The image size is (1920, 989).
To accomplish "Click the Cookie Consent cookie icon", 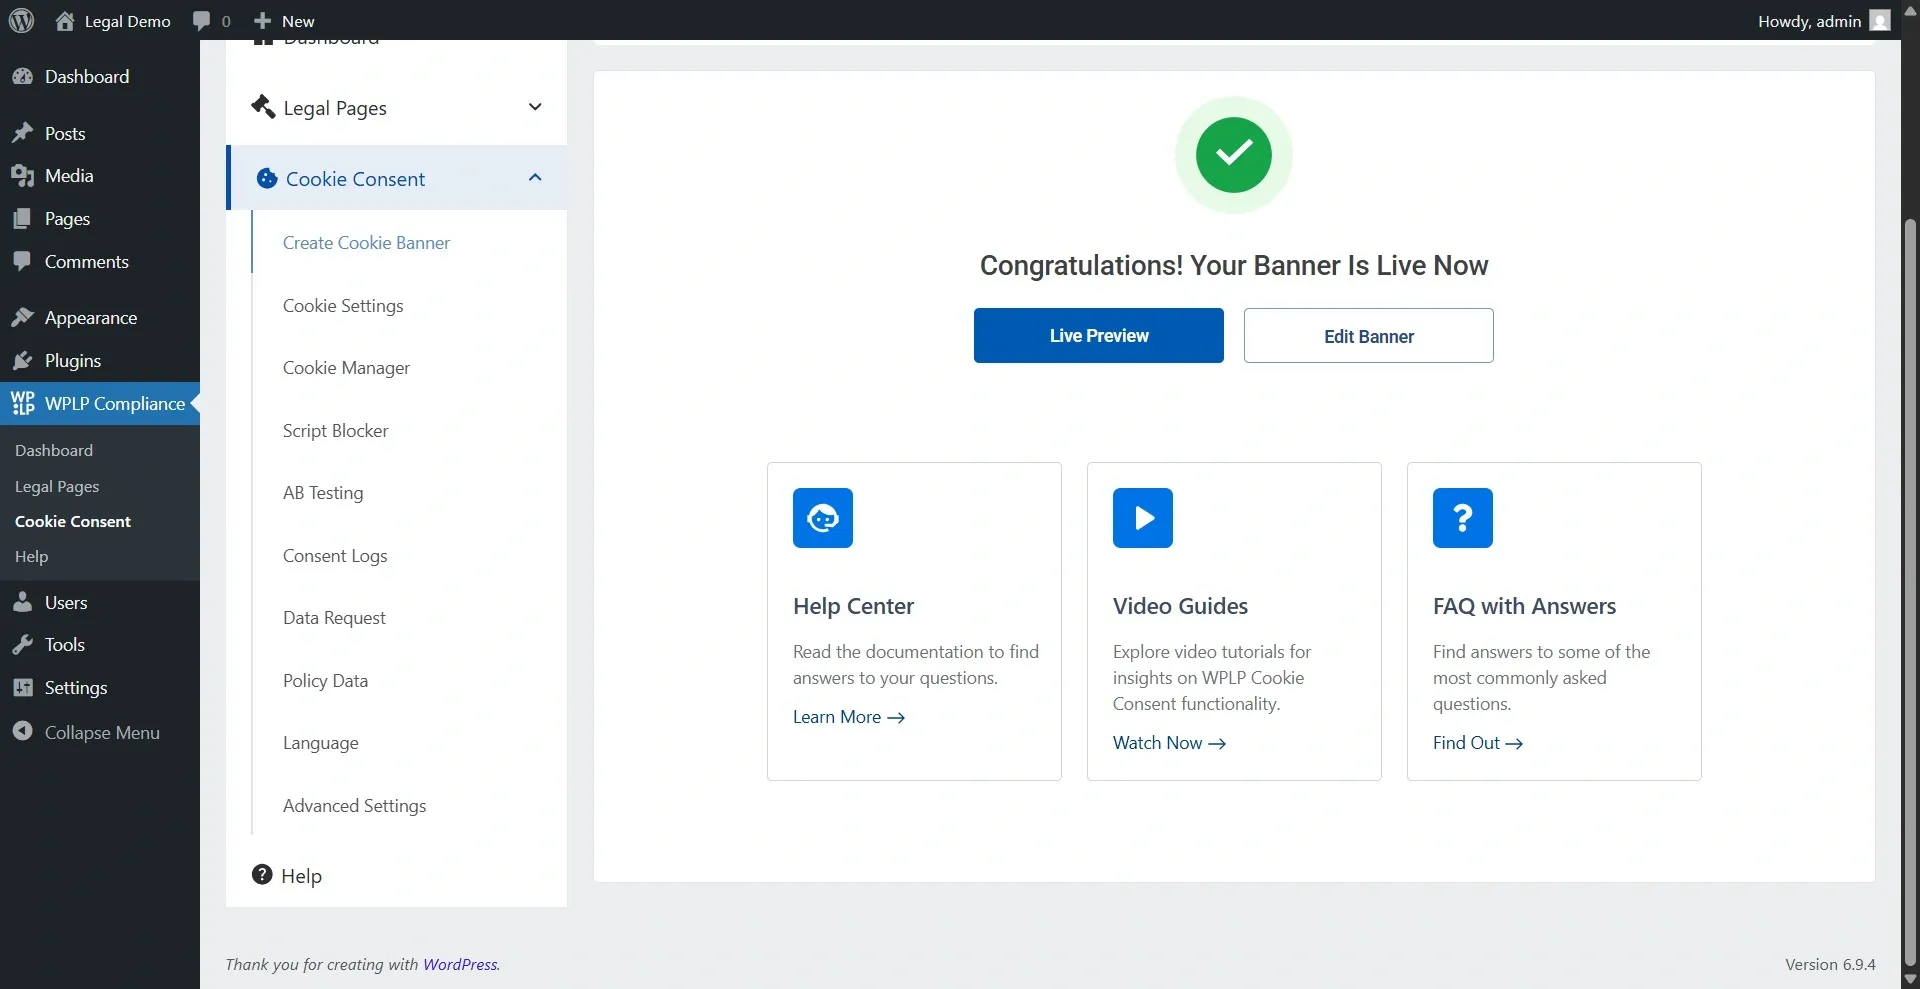I will click(267, 178).
